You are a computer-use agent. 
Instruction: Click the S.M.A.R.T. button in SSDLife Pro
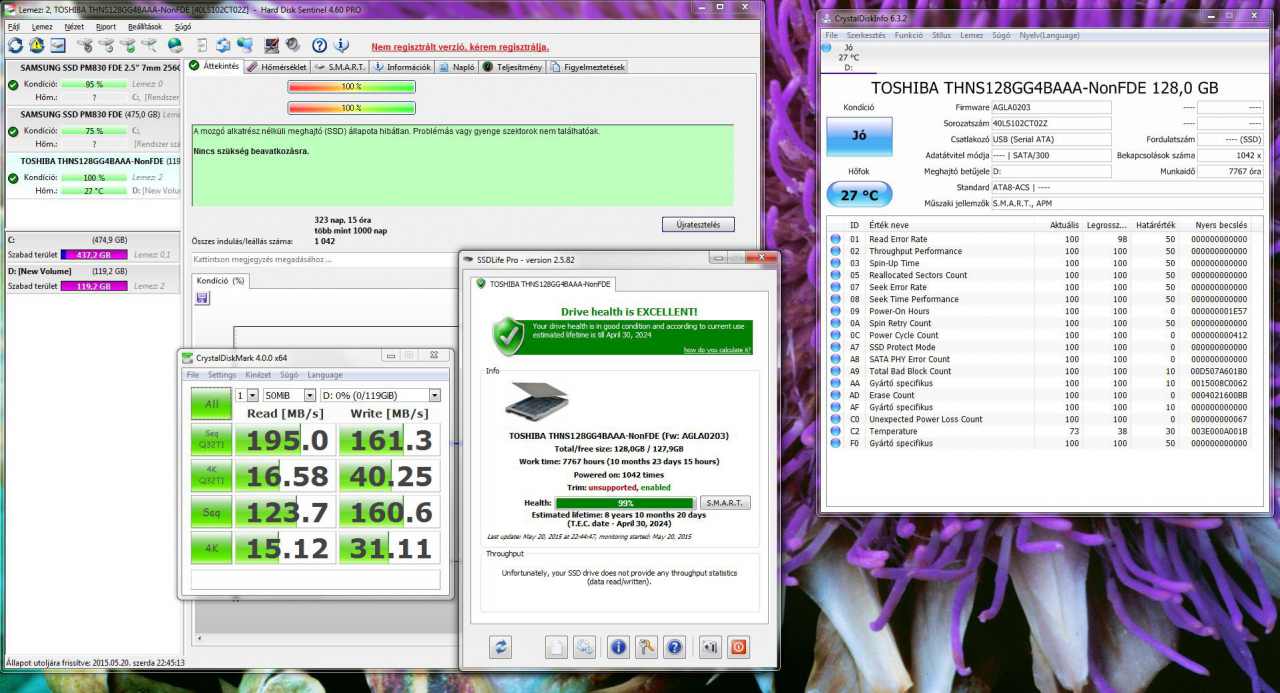725,503
